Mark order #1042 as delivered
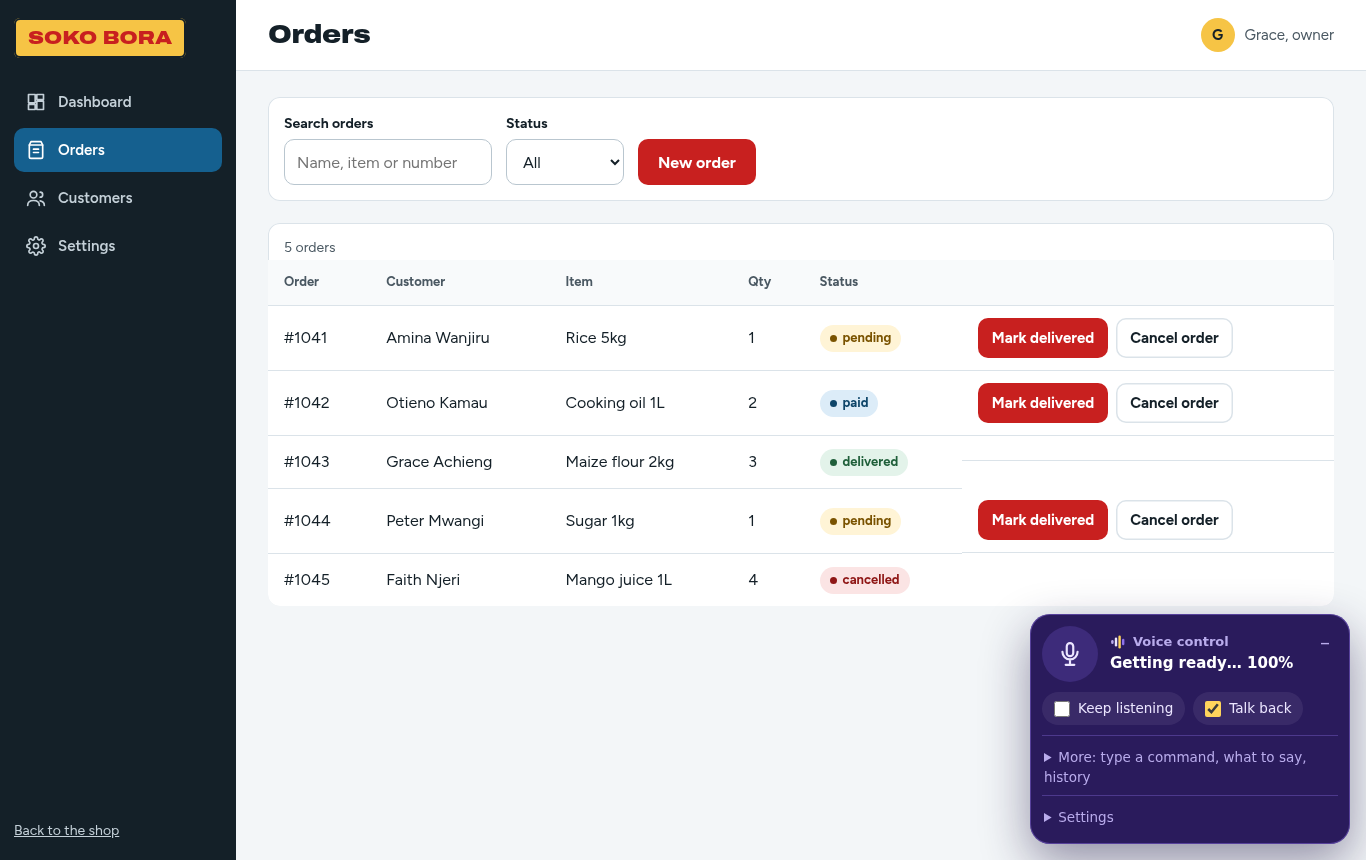 tap(1043, 403)
